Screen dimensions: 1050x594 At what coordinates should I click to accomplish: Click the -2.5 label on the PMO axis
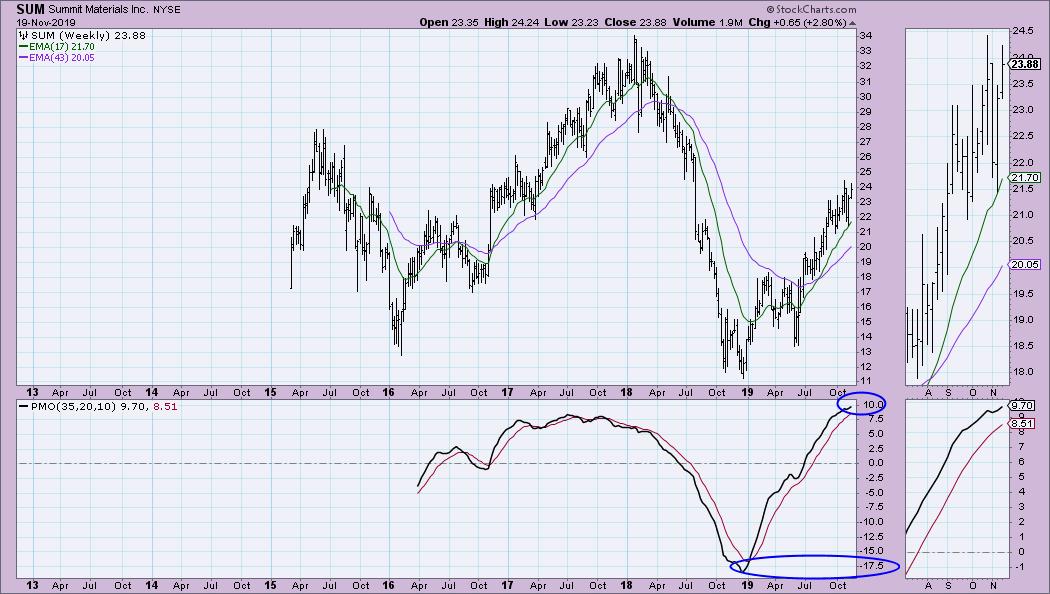873,477
